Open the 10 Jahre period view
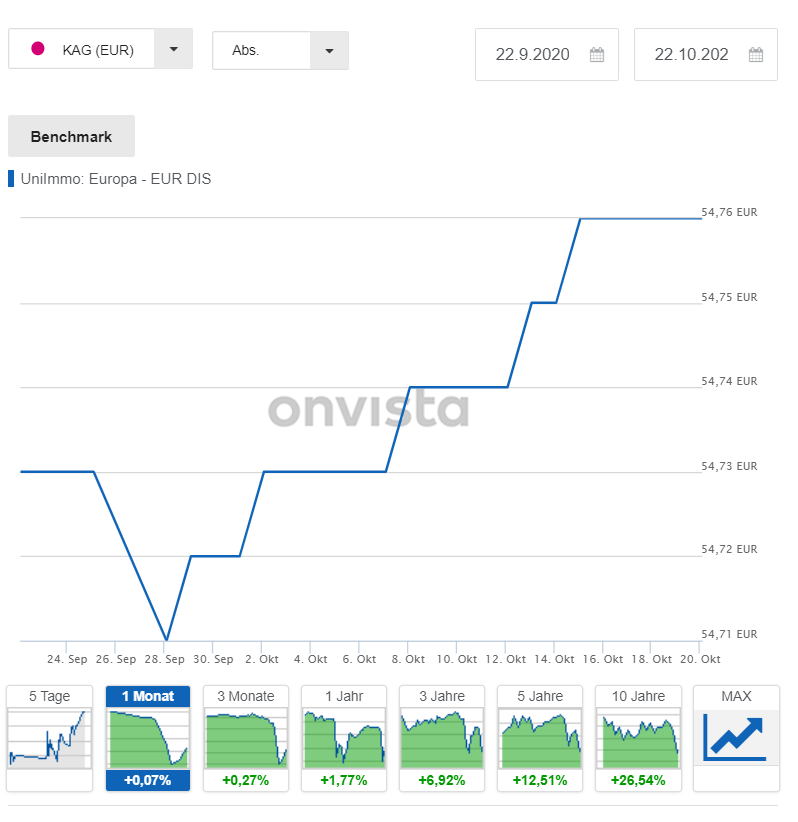Viewport: 798px width, 822px height. (637, 696)
